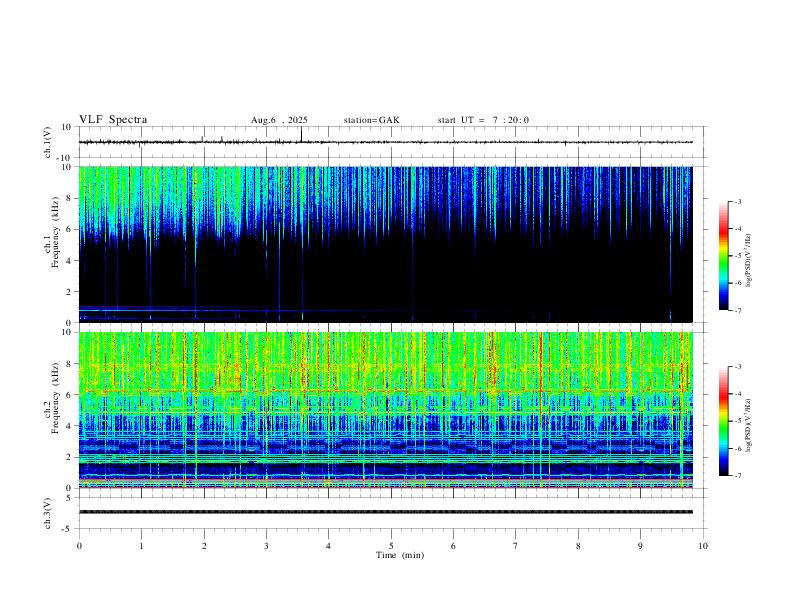792x612 pixels.
Task: Click the 'station=GAK' label
Action: (371, 120)
